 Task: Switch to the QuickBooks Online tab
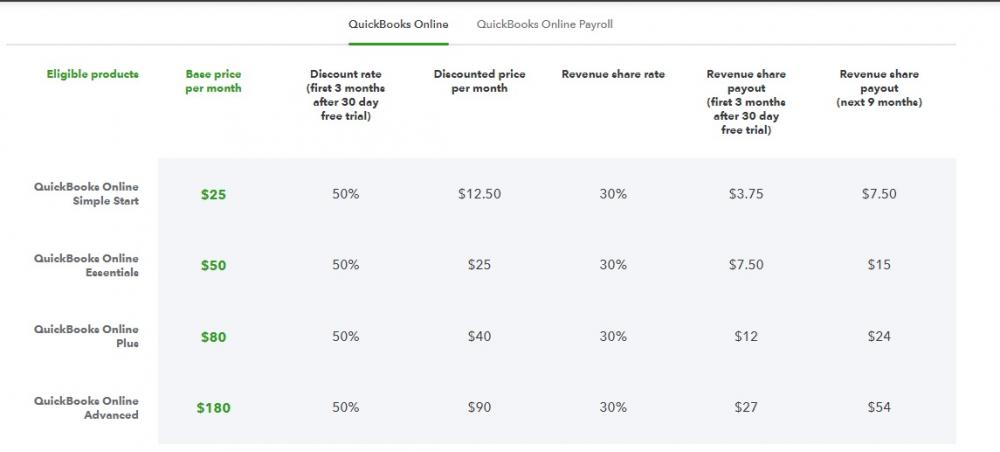pos(398,24)
